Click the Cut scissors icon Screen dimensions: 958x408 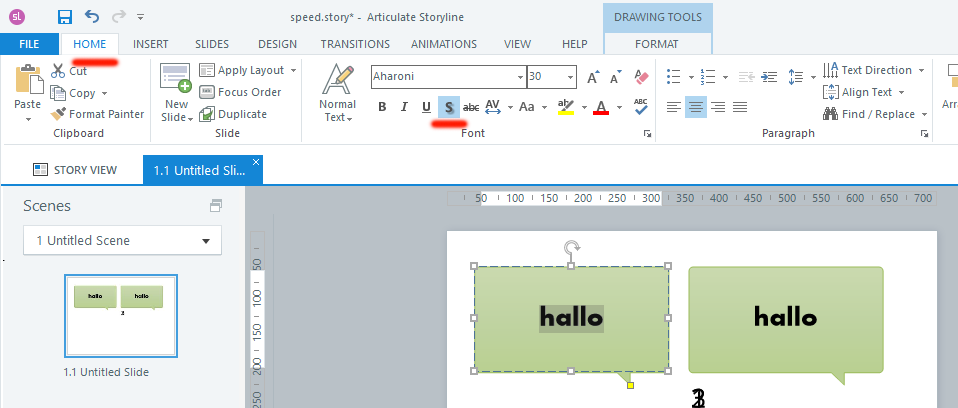point(58,71)
